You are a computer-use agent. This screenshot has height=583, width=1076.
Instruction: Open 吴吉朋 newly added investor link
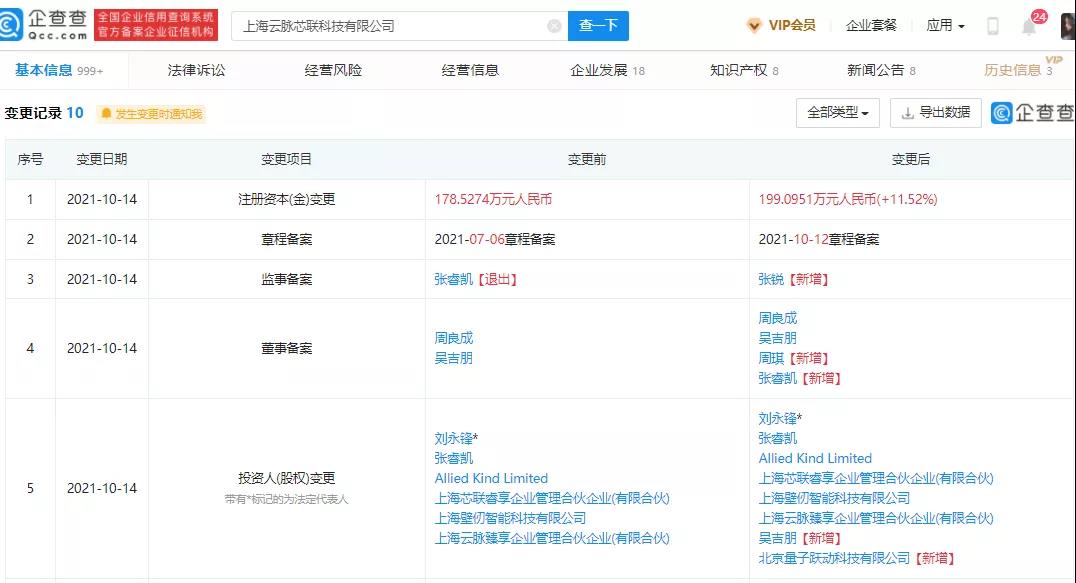click(777, 538)
